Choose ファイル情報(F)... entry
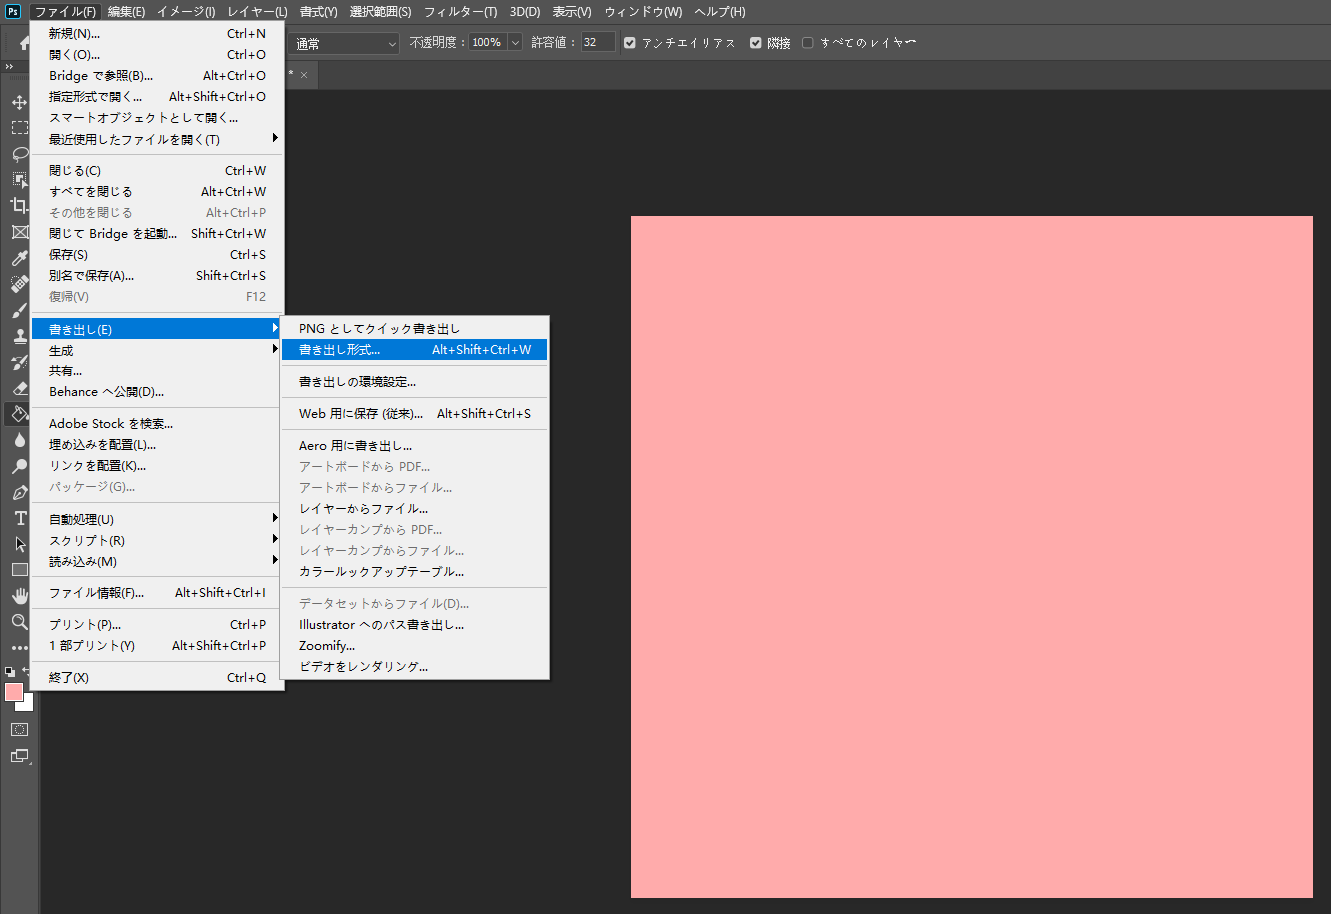 157,593
